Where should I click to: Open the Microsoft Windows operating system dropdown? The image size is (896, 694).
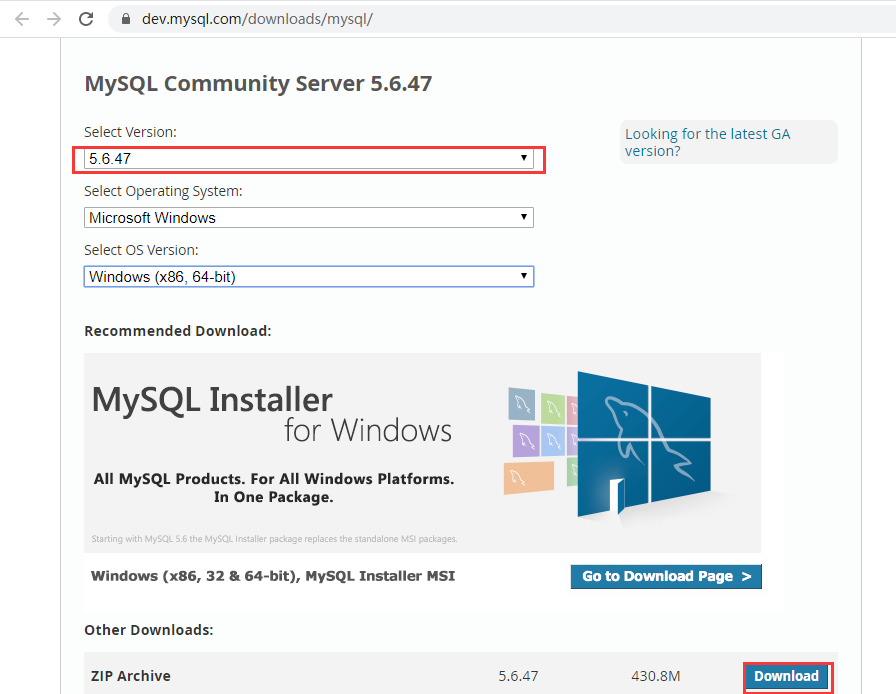pyautogui.click(x=309, y=218)
